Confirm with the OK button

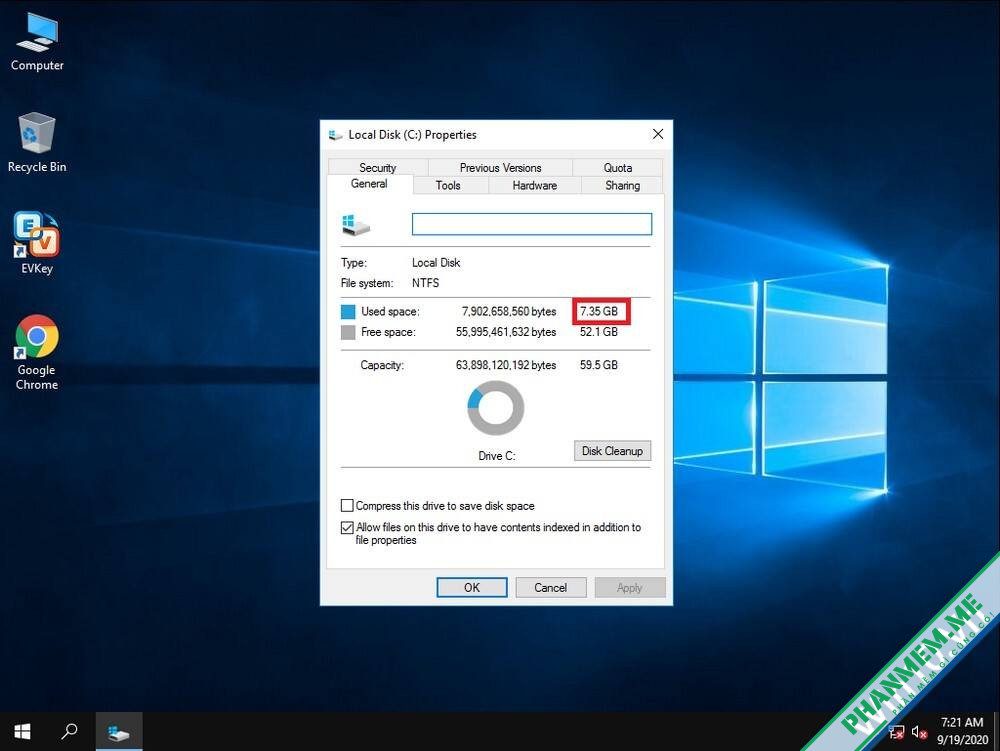tap(472, 588)
